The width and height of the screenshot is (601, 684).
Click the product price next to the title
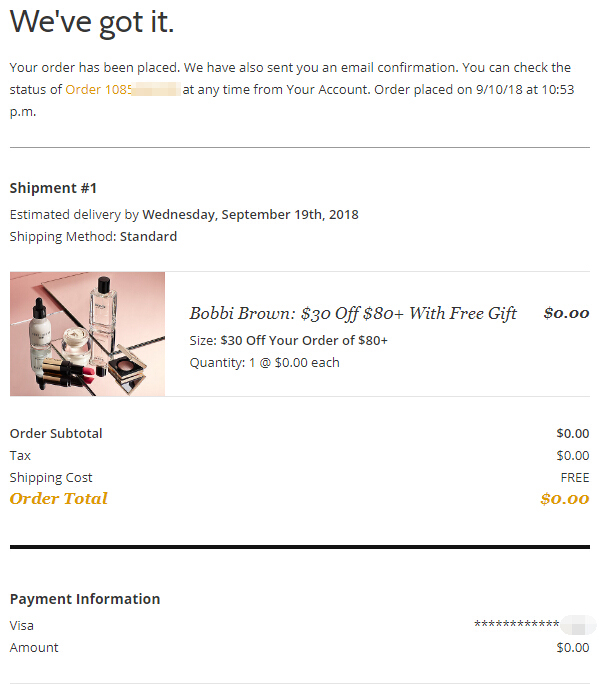pos(566,314)
